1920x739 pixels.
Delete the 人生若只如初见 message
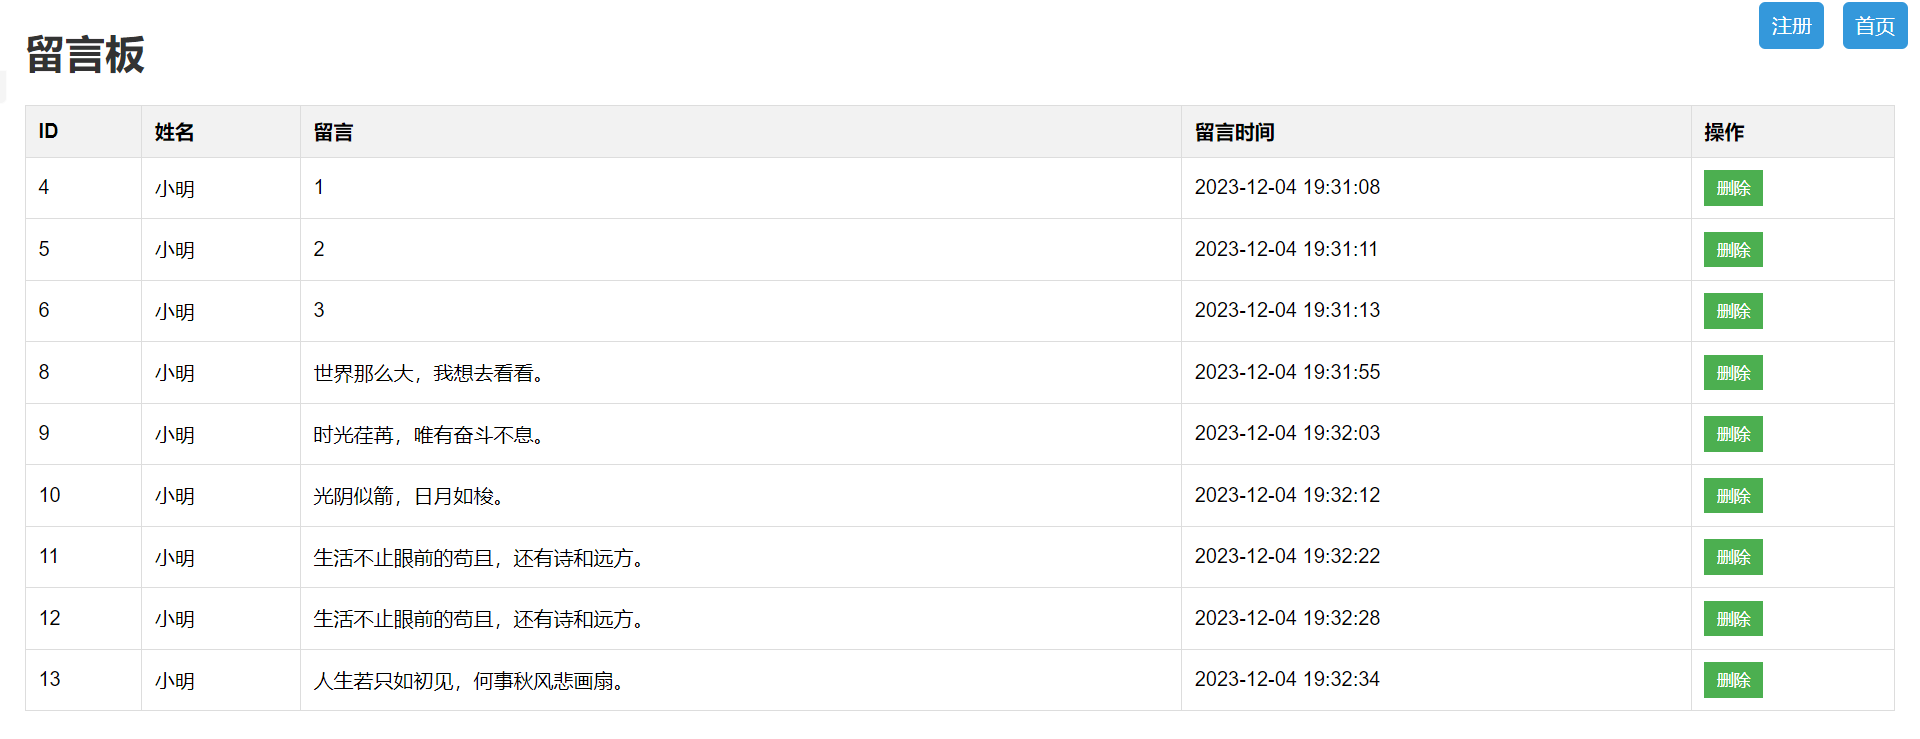1733,680
